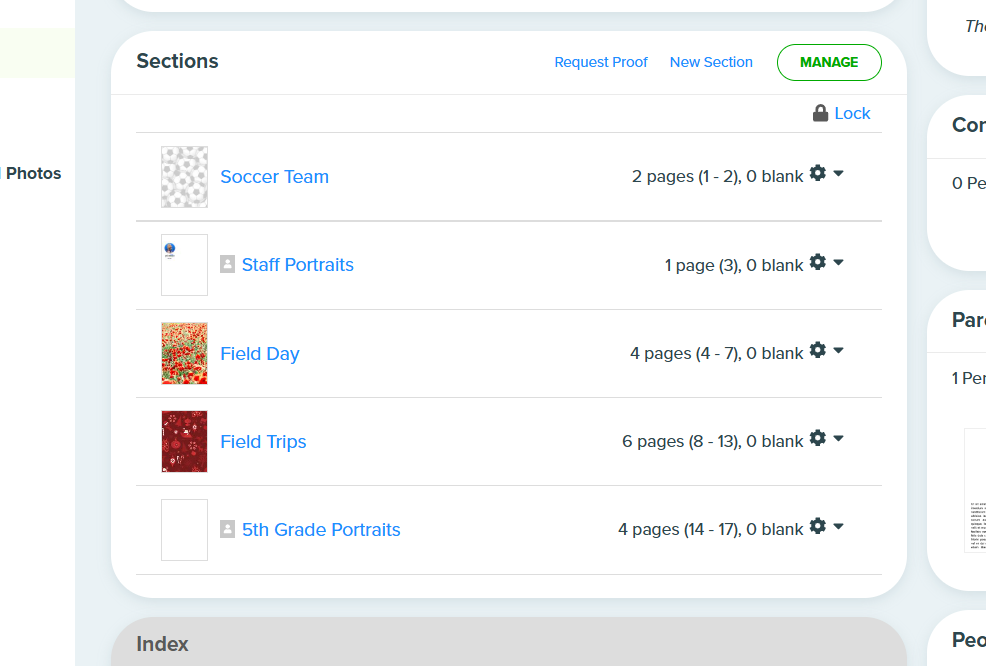Click the padlock icon beside Lock
The width and height of the screenshot is (986, 666).
point(820,113)
